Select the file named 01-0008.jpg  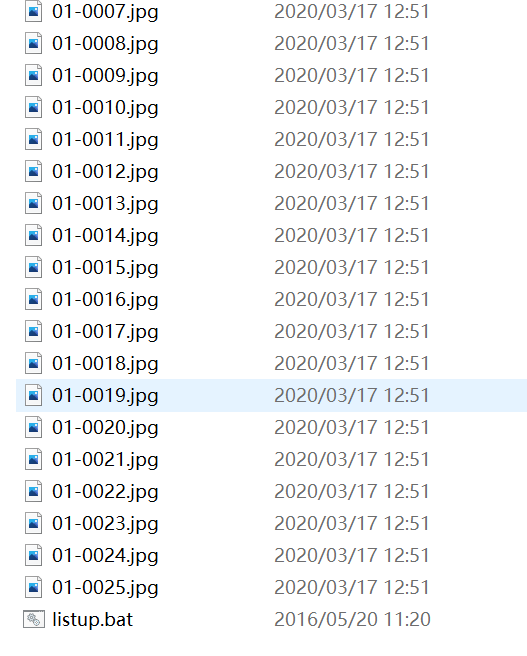pyautogui.click(x=105, y=44)
